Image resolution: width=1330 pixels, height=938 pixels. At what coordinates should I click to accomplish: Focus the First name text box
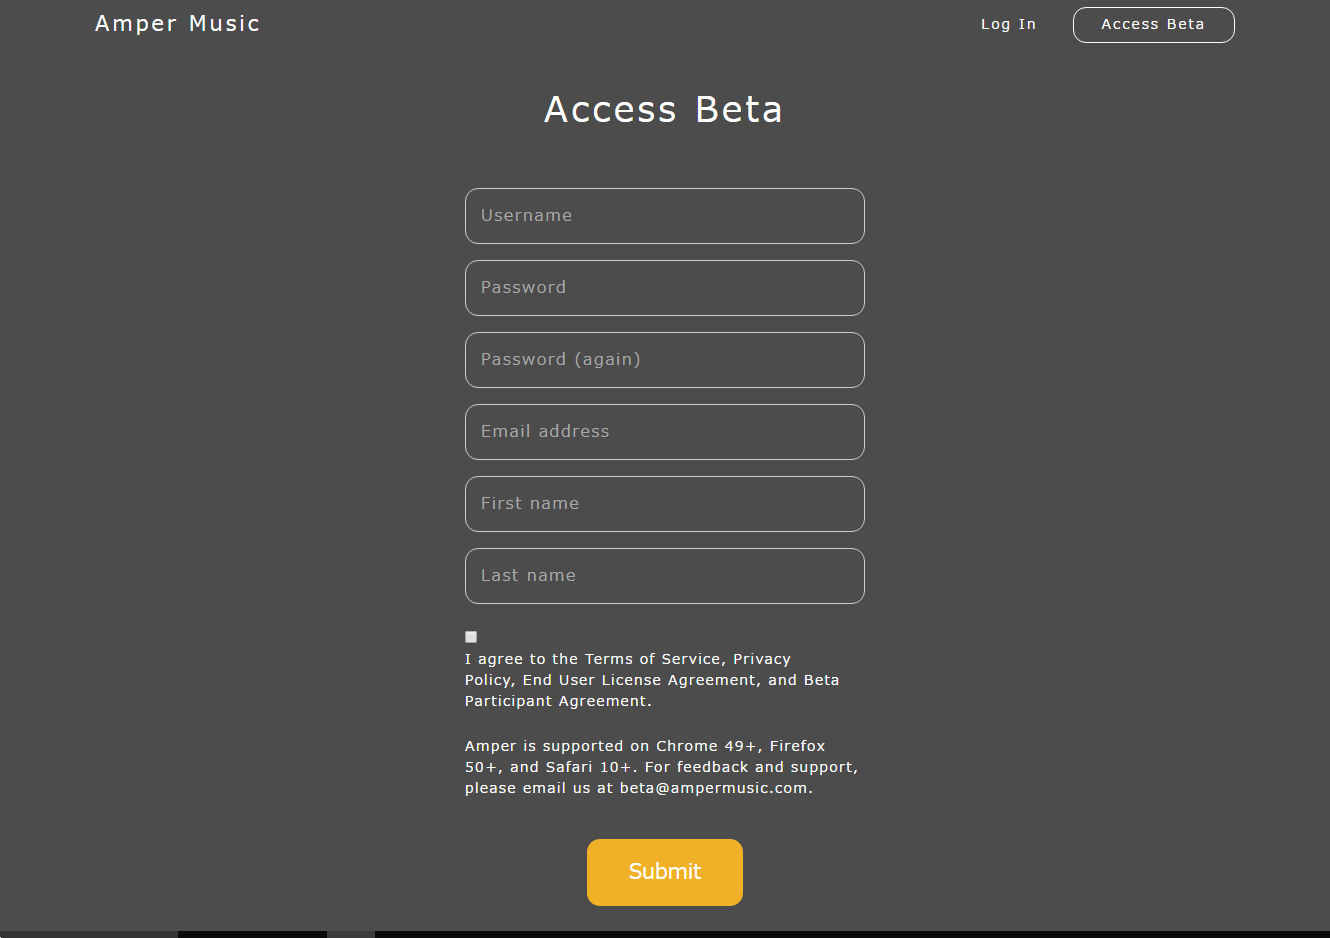[664, 504]
